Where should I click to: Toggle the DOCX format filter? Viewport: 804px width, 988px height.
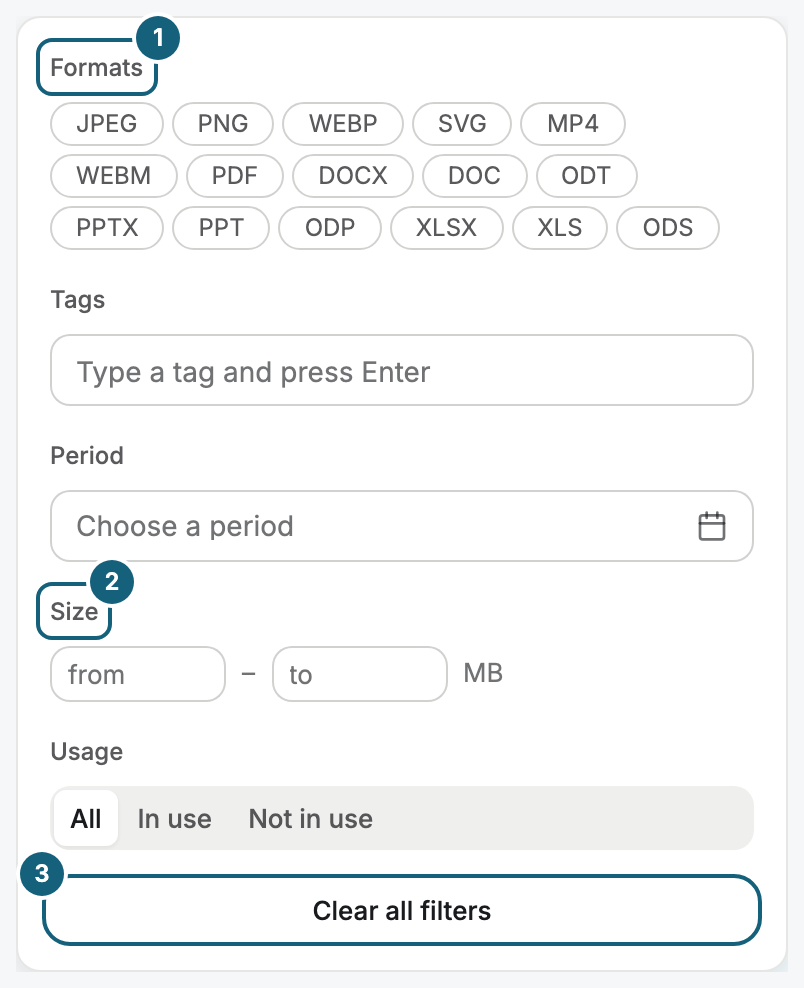353,176
